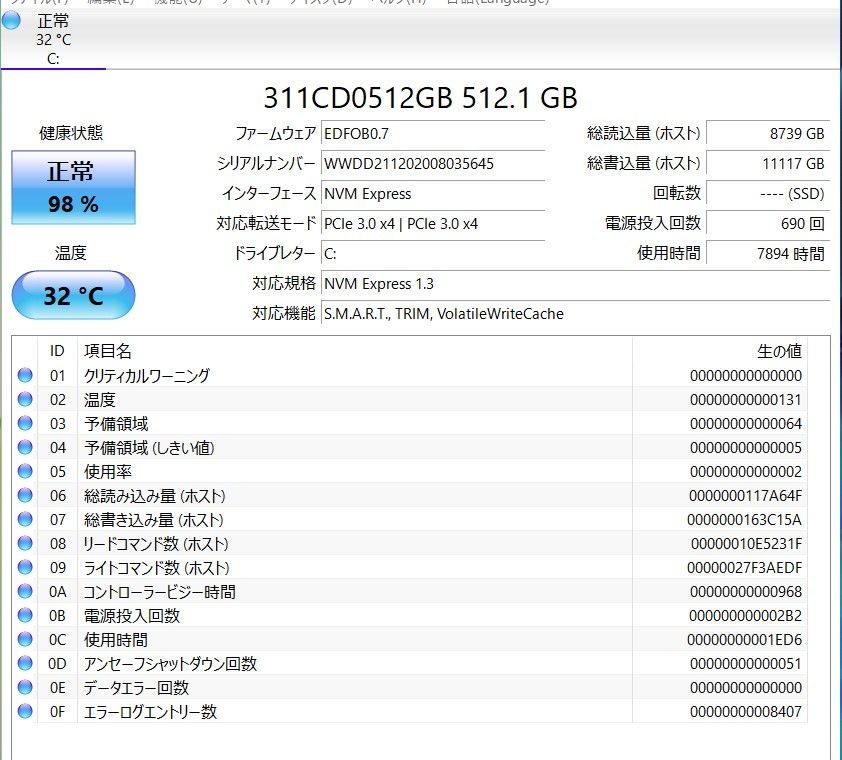The height and width of the screenshot is (760, 842).
Task: Click status orb for アンセーフシャットダウン回数 row
Action: point(25,664)
